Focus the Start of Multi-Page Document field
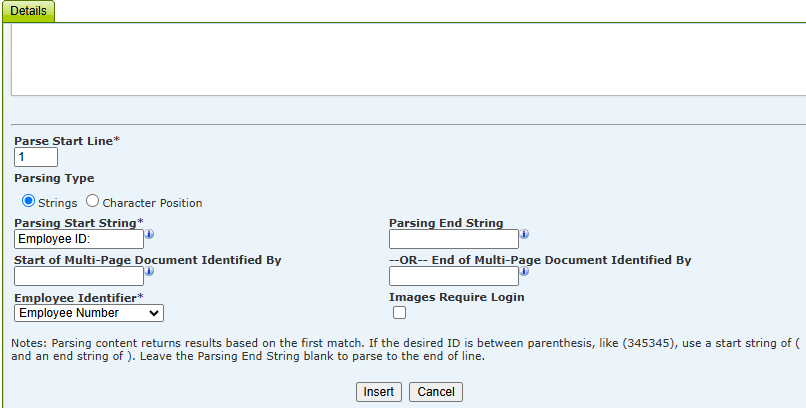806x408 pixels. pyautogui.click(x=79, y=276)
